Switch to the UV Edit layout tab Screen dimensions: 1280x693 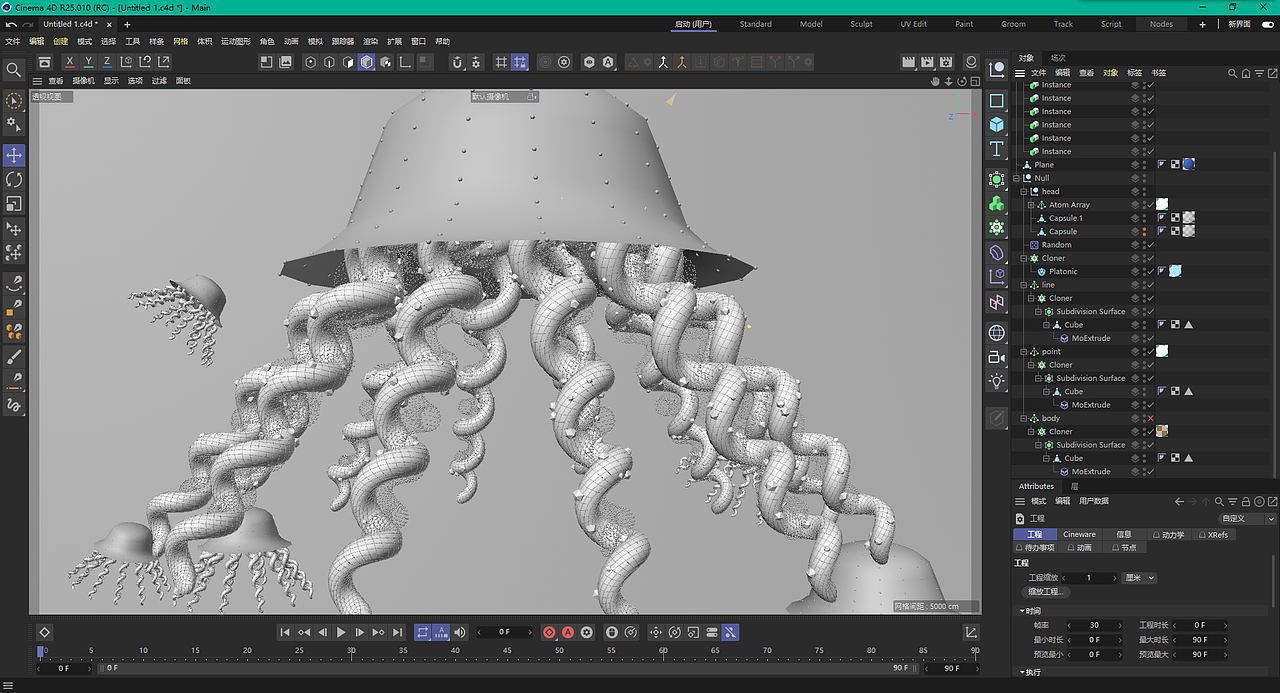point(913,24)
